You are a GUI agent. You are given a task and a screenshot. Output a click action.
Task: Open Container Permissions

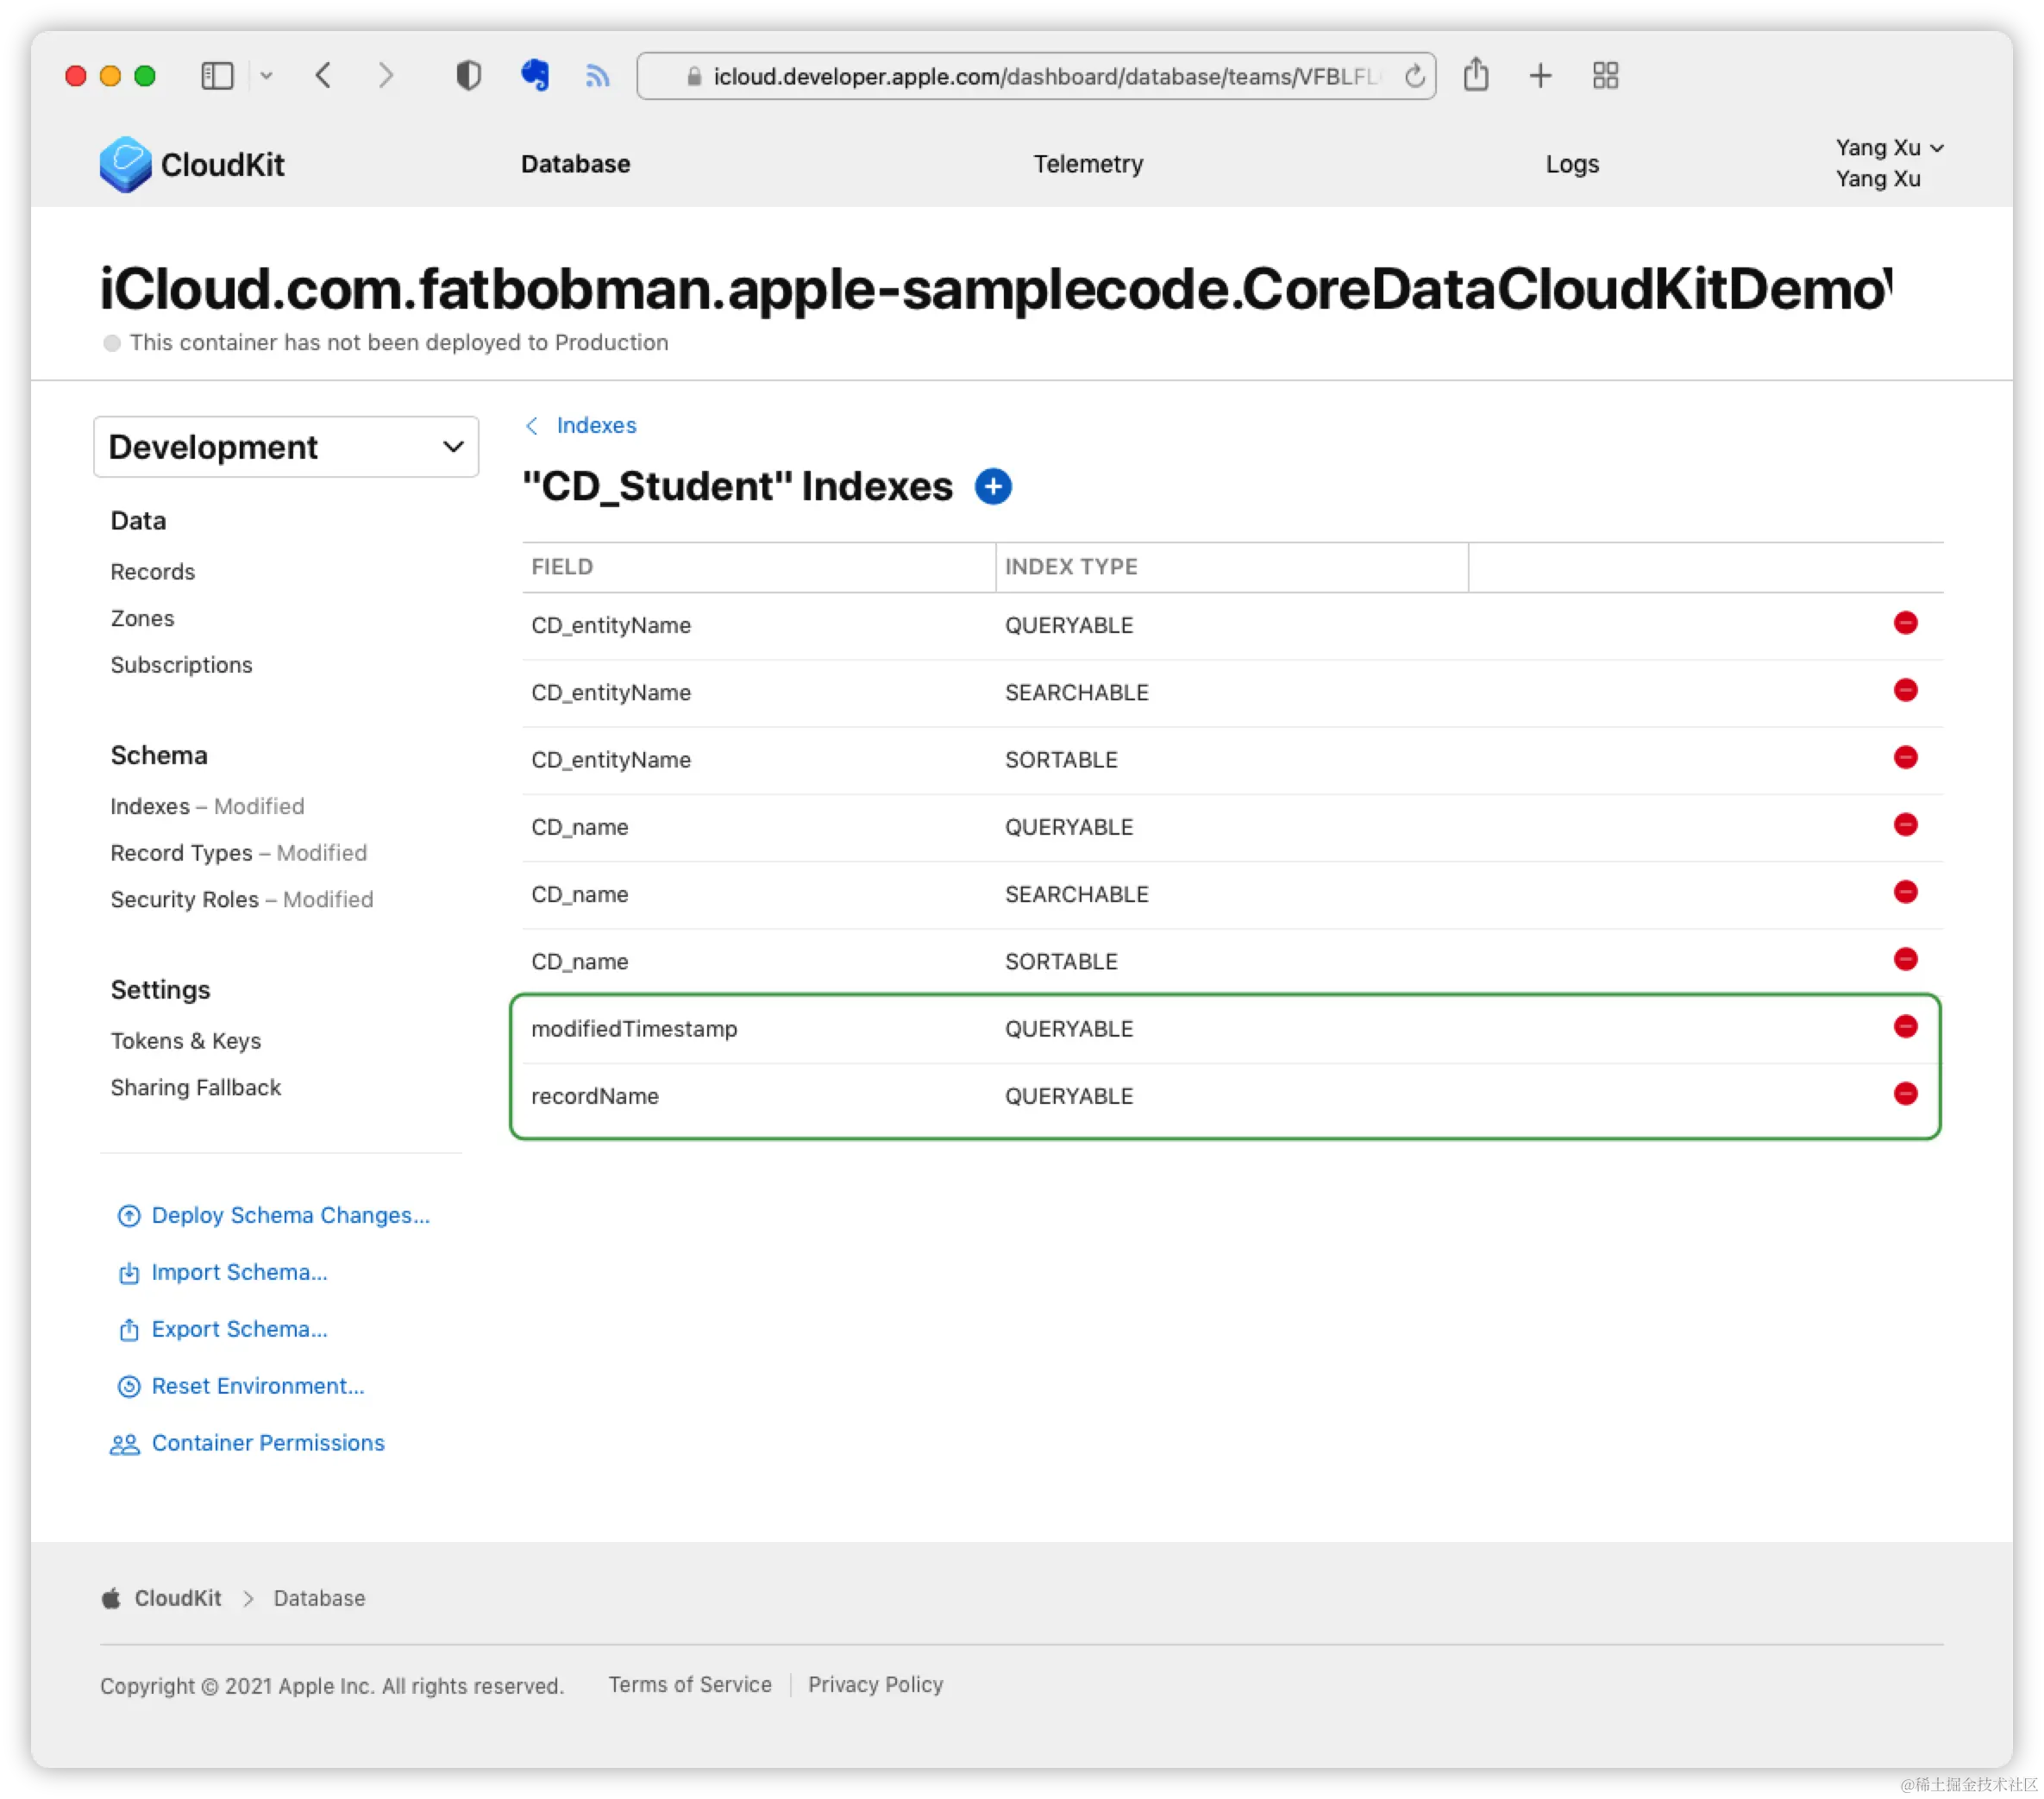tap(267, 1443)
